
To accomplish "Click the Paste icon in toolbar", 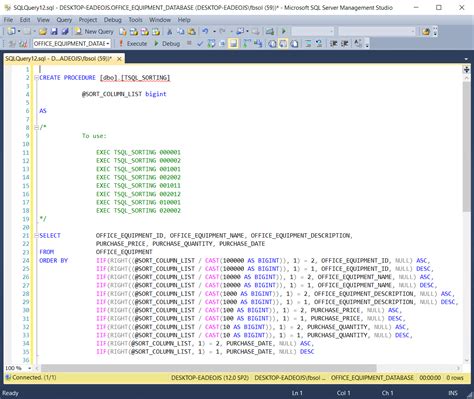I will click(x=192, y=32).
